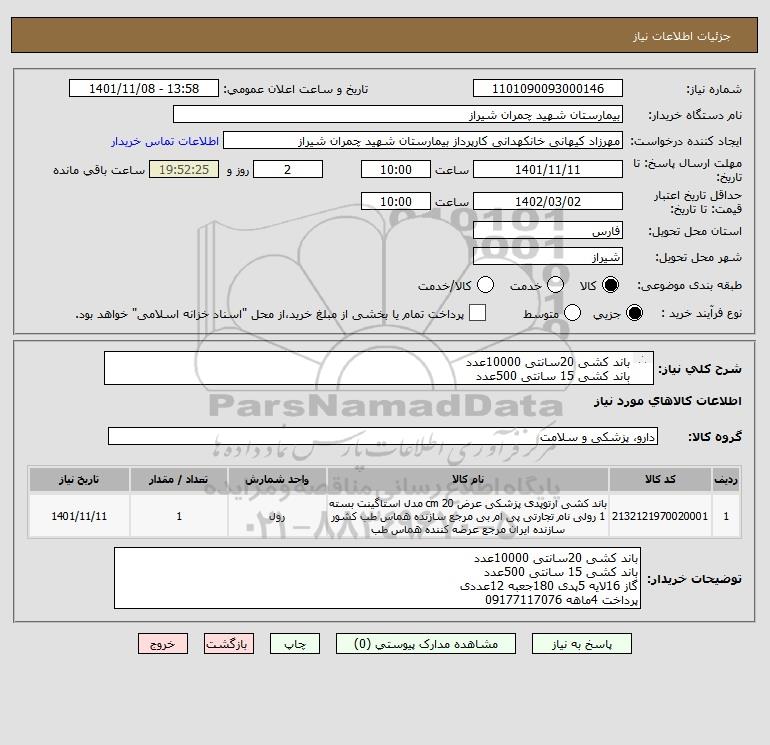Click the خروج exit button
Screen dimensions: 770x745
(x=163, y=644)
